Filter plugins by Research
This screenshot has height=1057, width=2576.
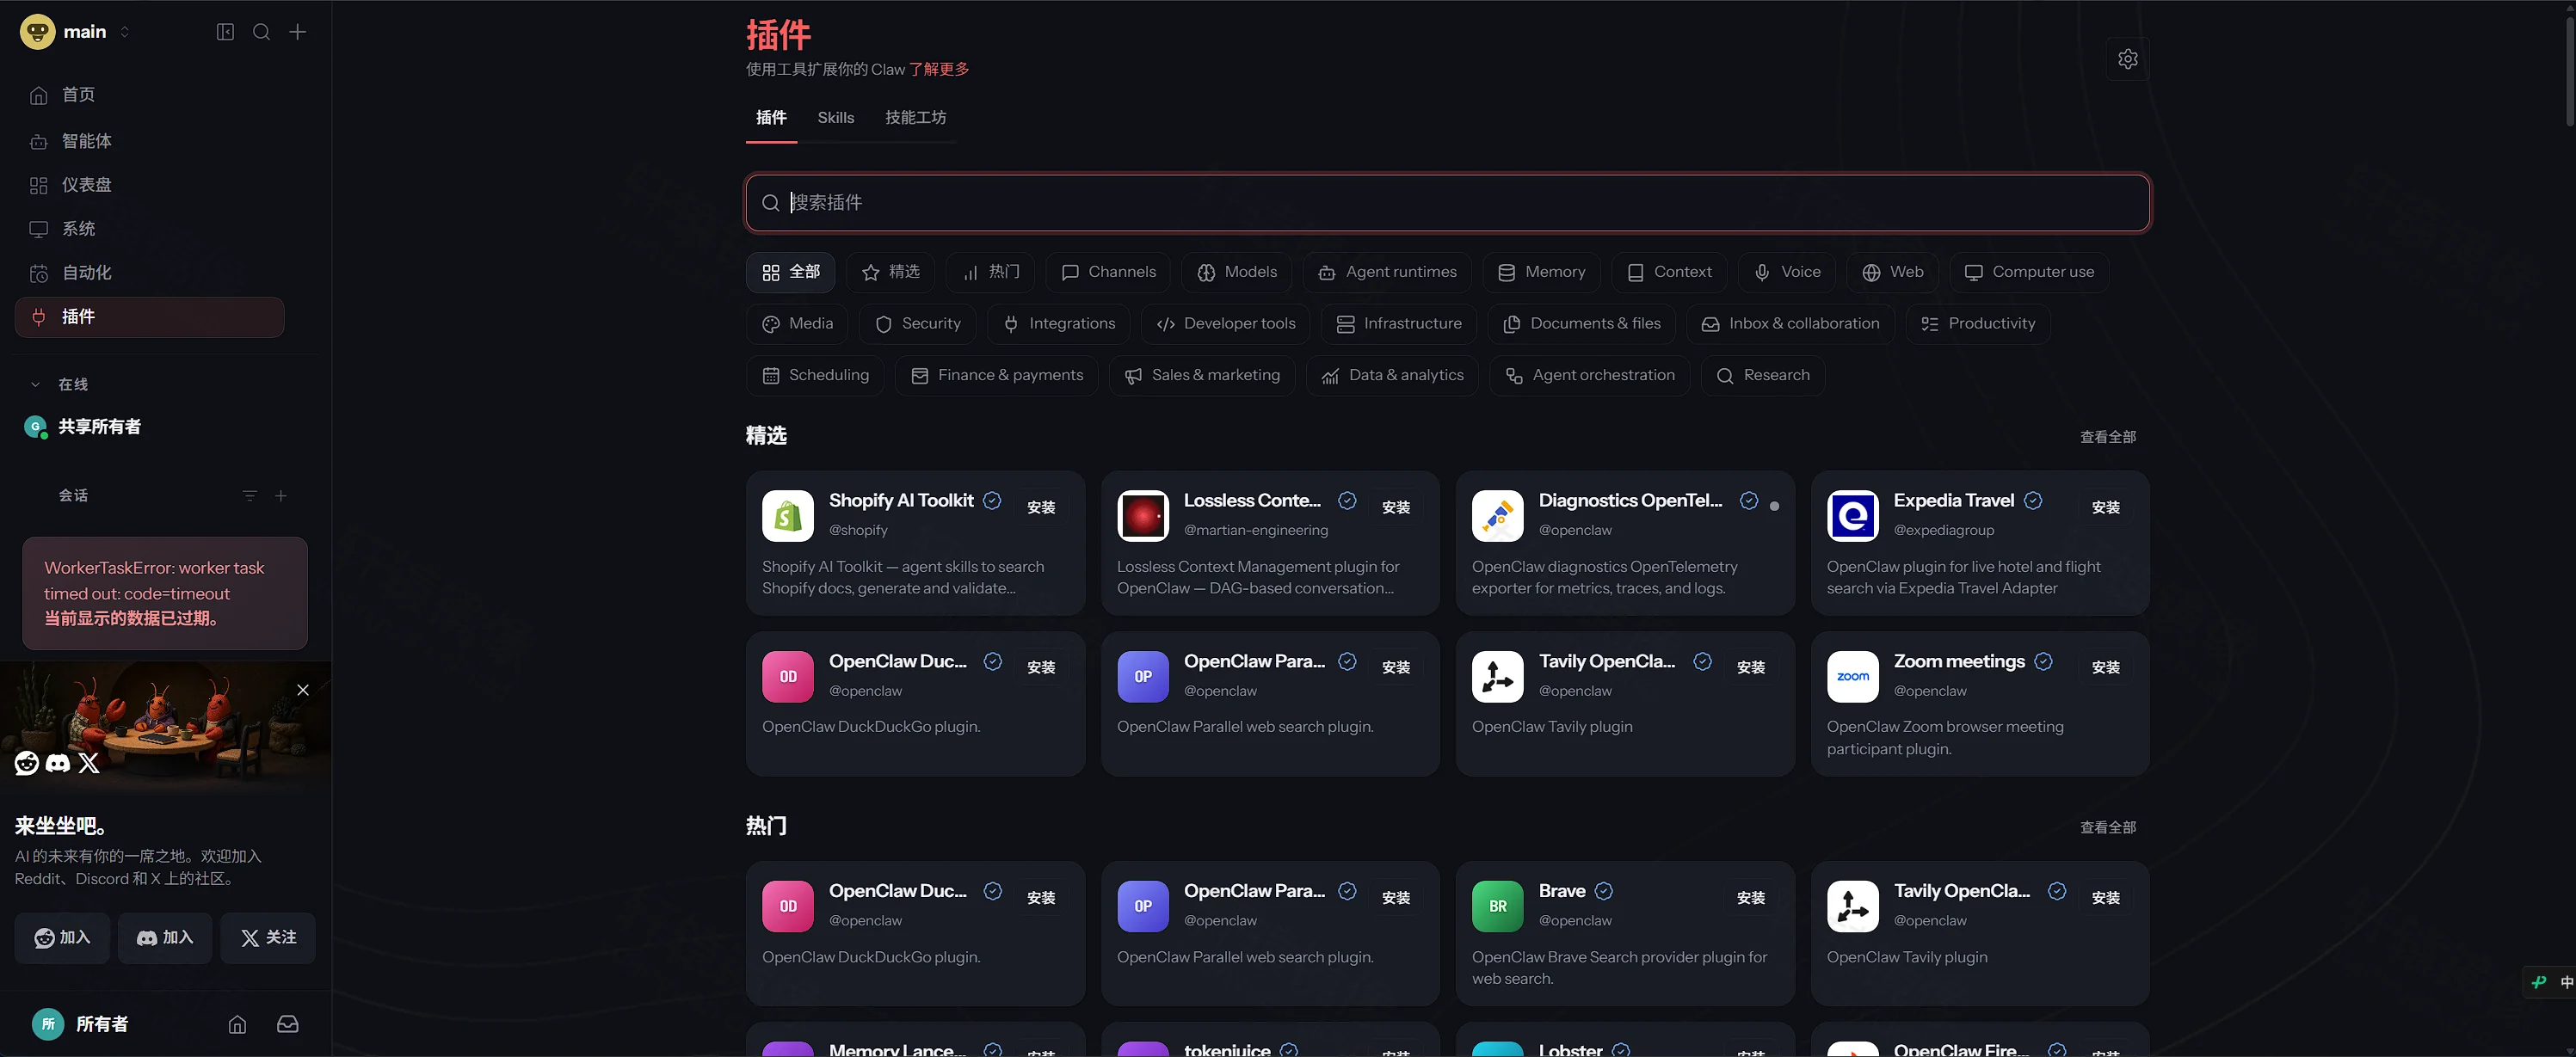click(x=1762, y=376)
